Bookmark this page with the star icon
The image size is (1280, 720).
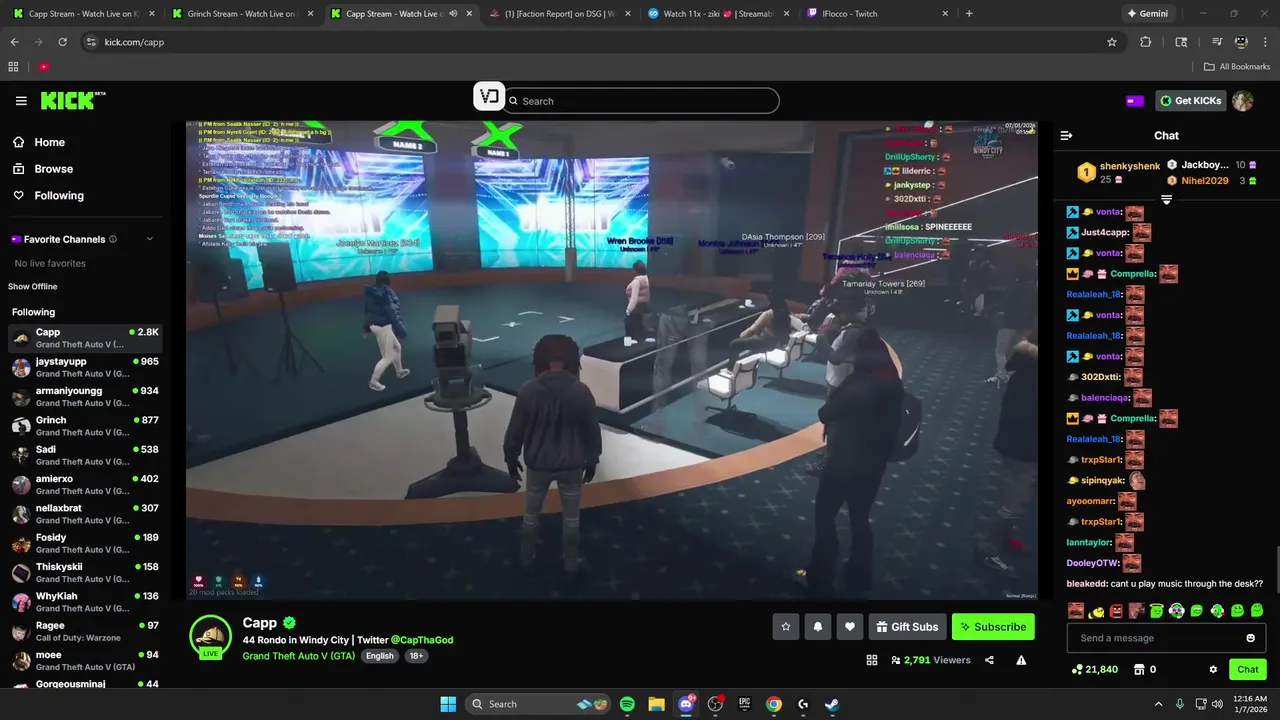pos(1111,42)
